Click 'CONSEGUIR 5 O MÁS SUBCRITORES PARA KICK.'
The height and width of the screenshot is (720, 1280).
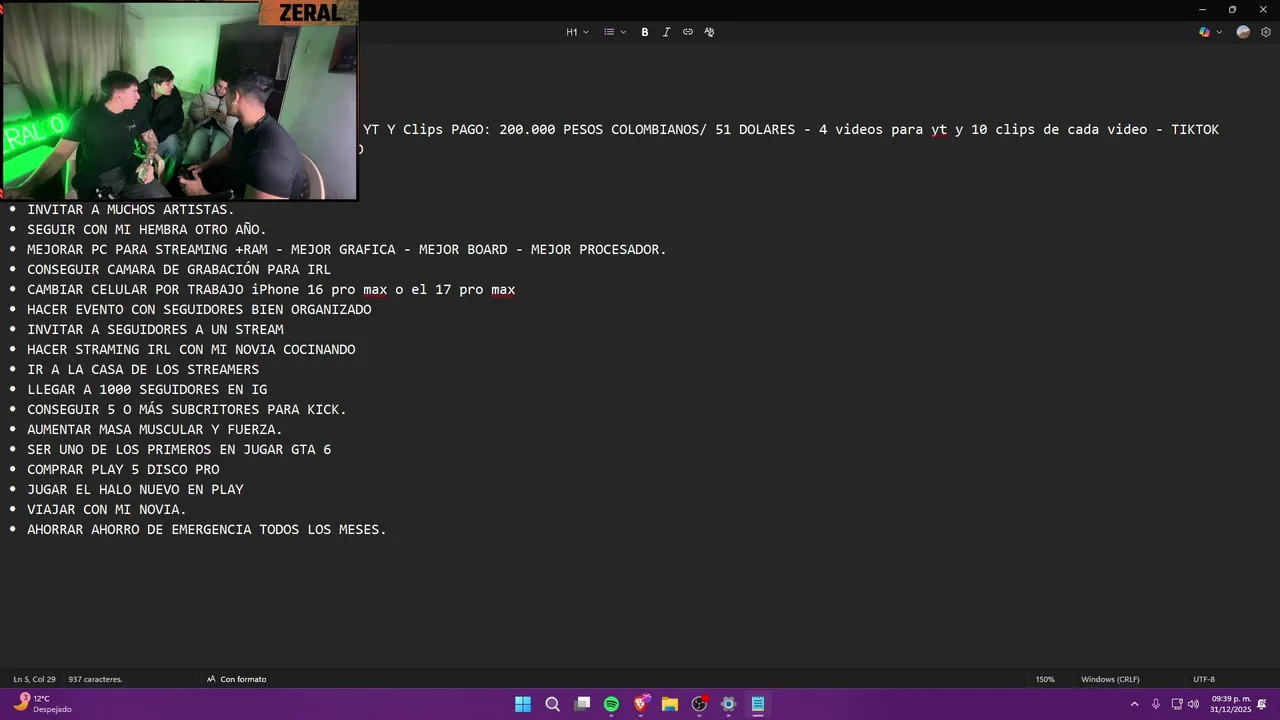pyautogui.click(x=187, y=409)
